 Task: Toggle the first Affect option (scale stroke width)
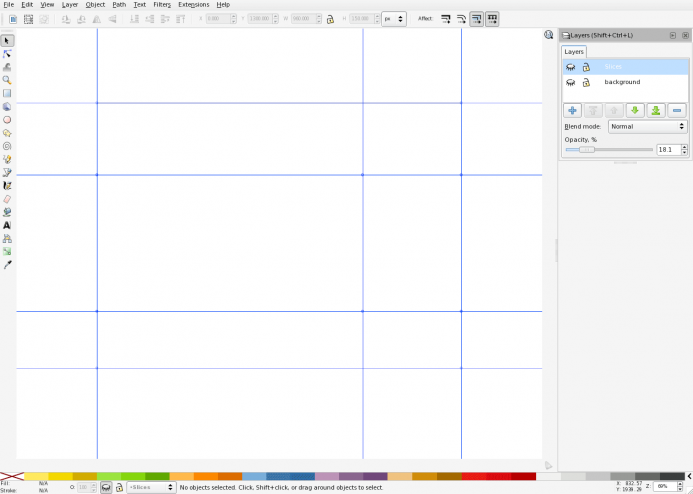[446, 19]
